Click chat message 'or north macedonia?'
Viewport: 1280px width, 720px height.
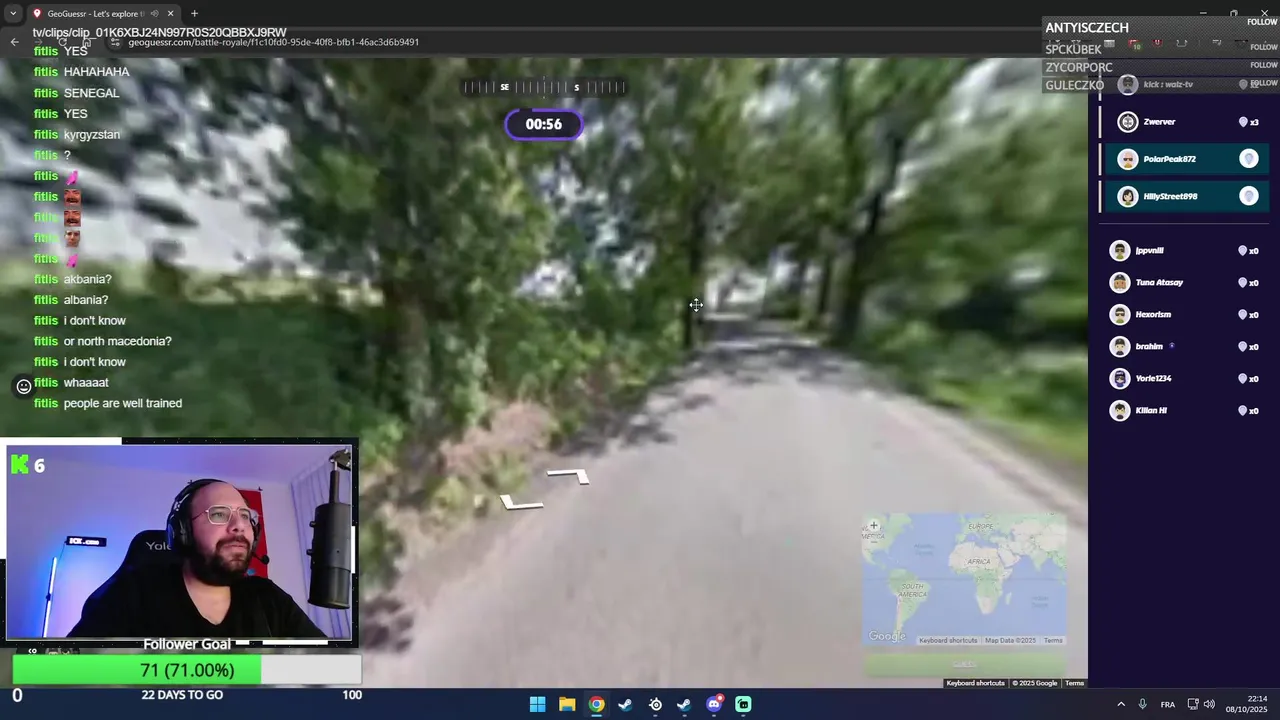click(x=117, y=341)
